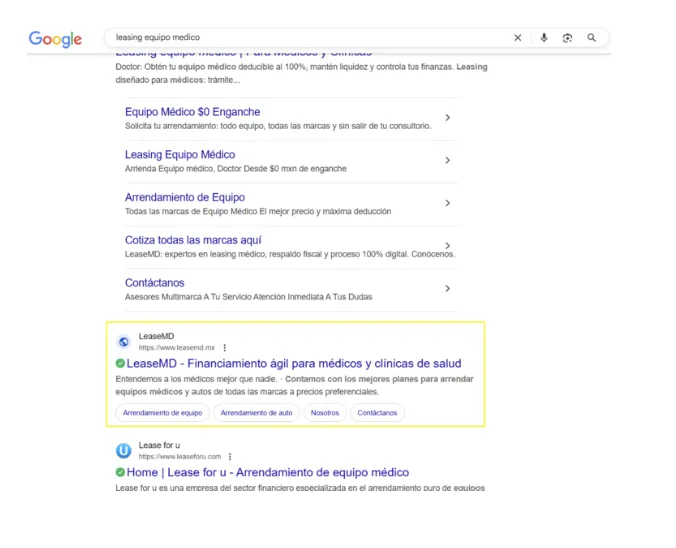This screenshot has width=676, height=548.
Task: Click the magnifying glass search icon
Action: coord(592,38)
